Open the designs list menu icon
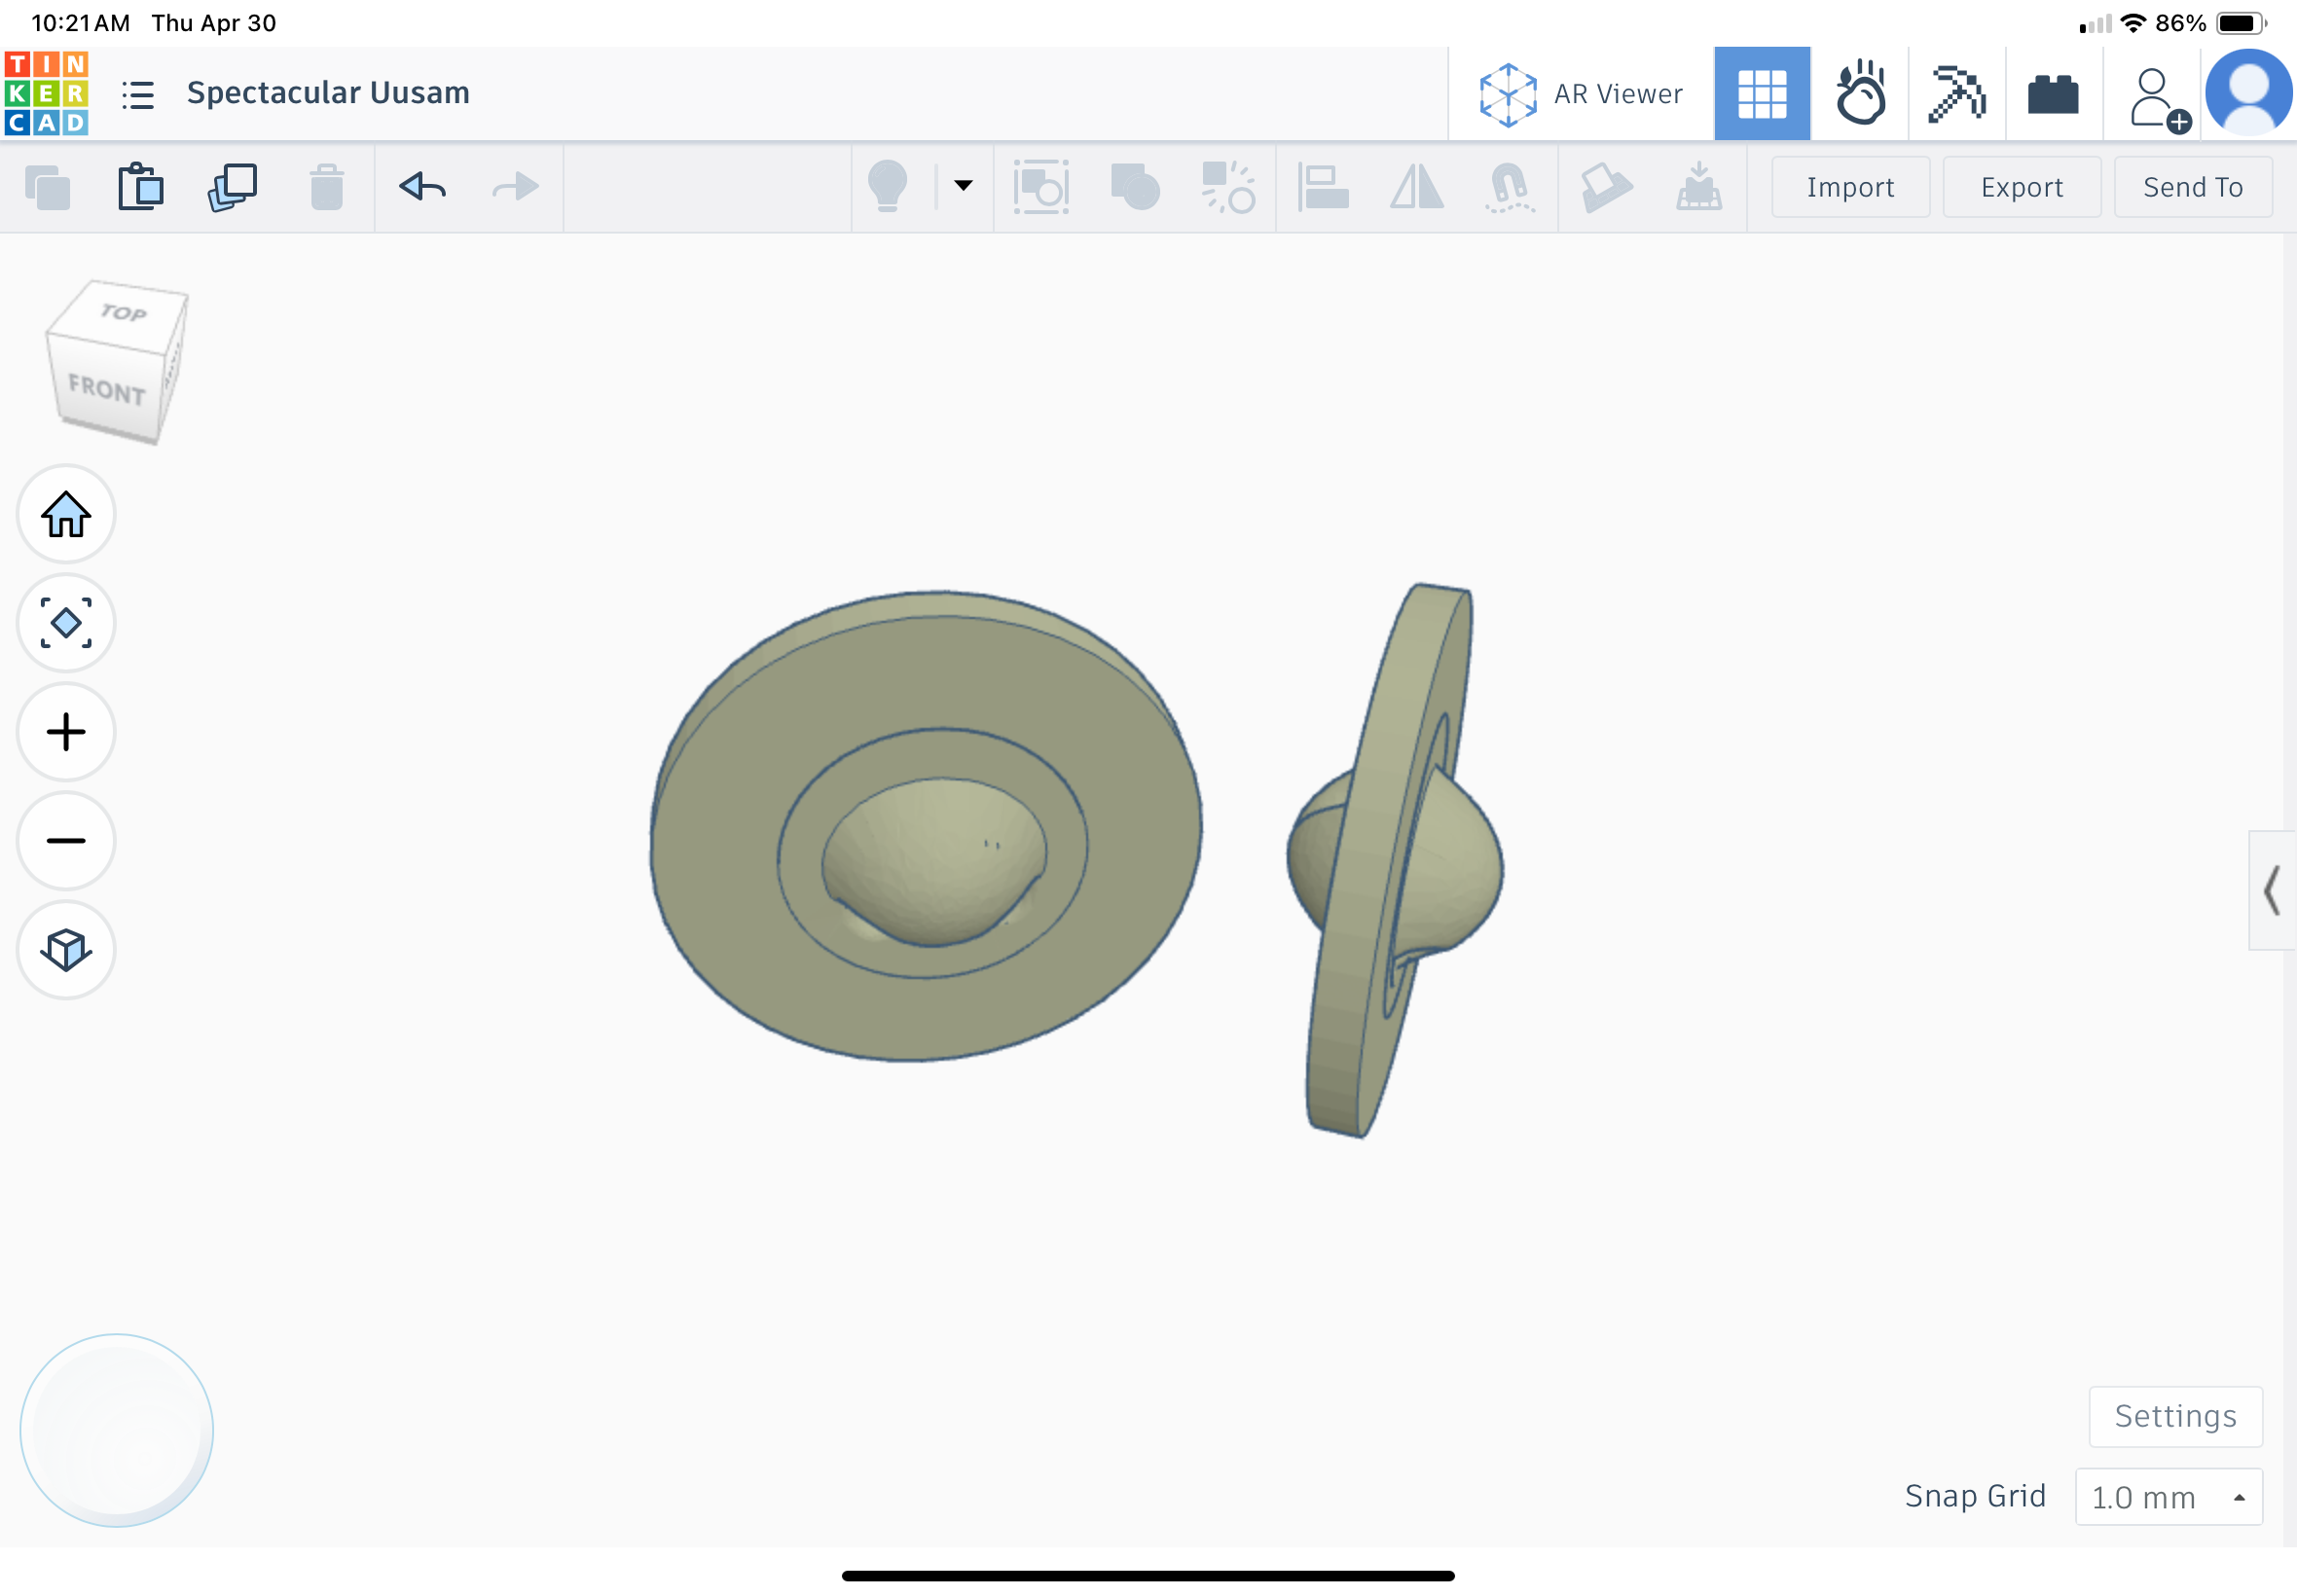2297x1596 pixels. [138, 94]
